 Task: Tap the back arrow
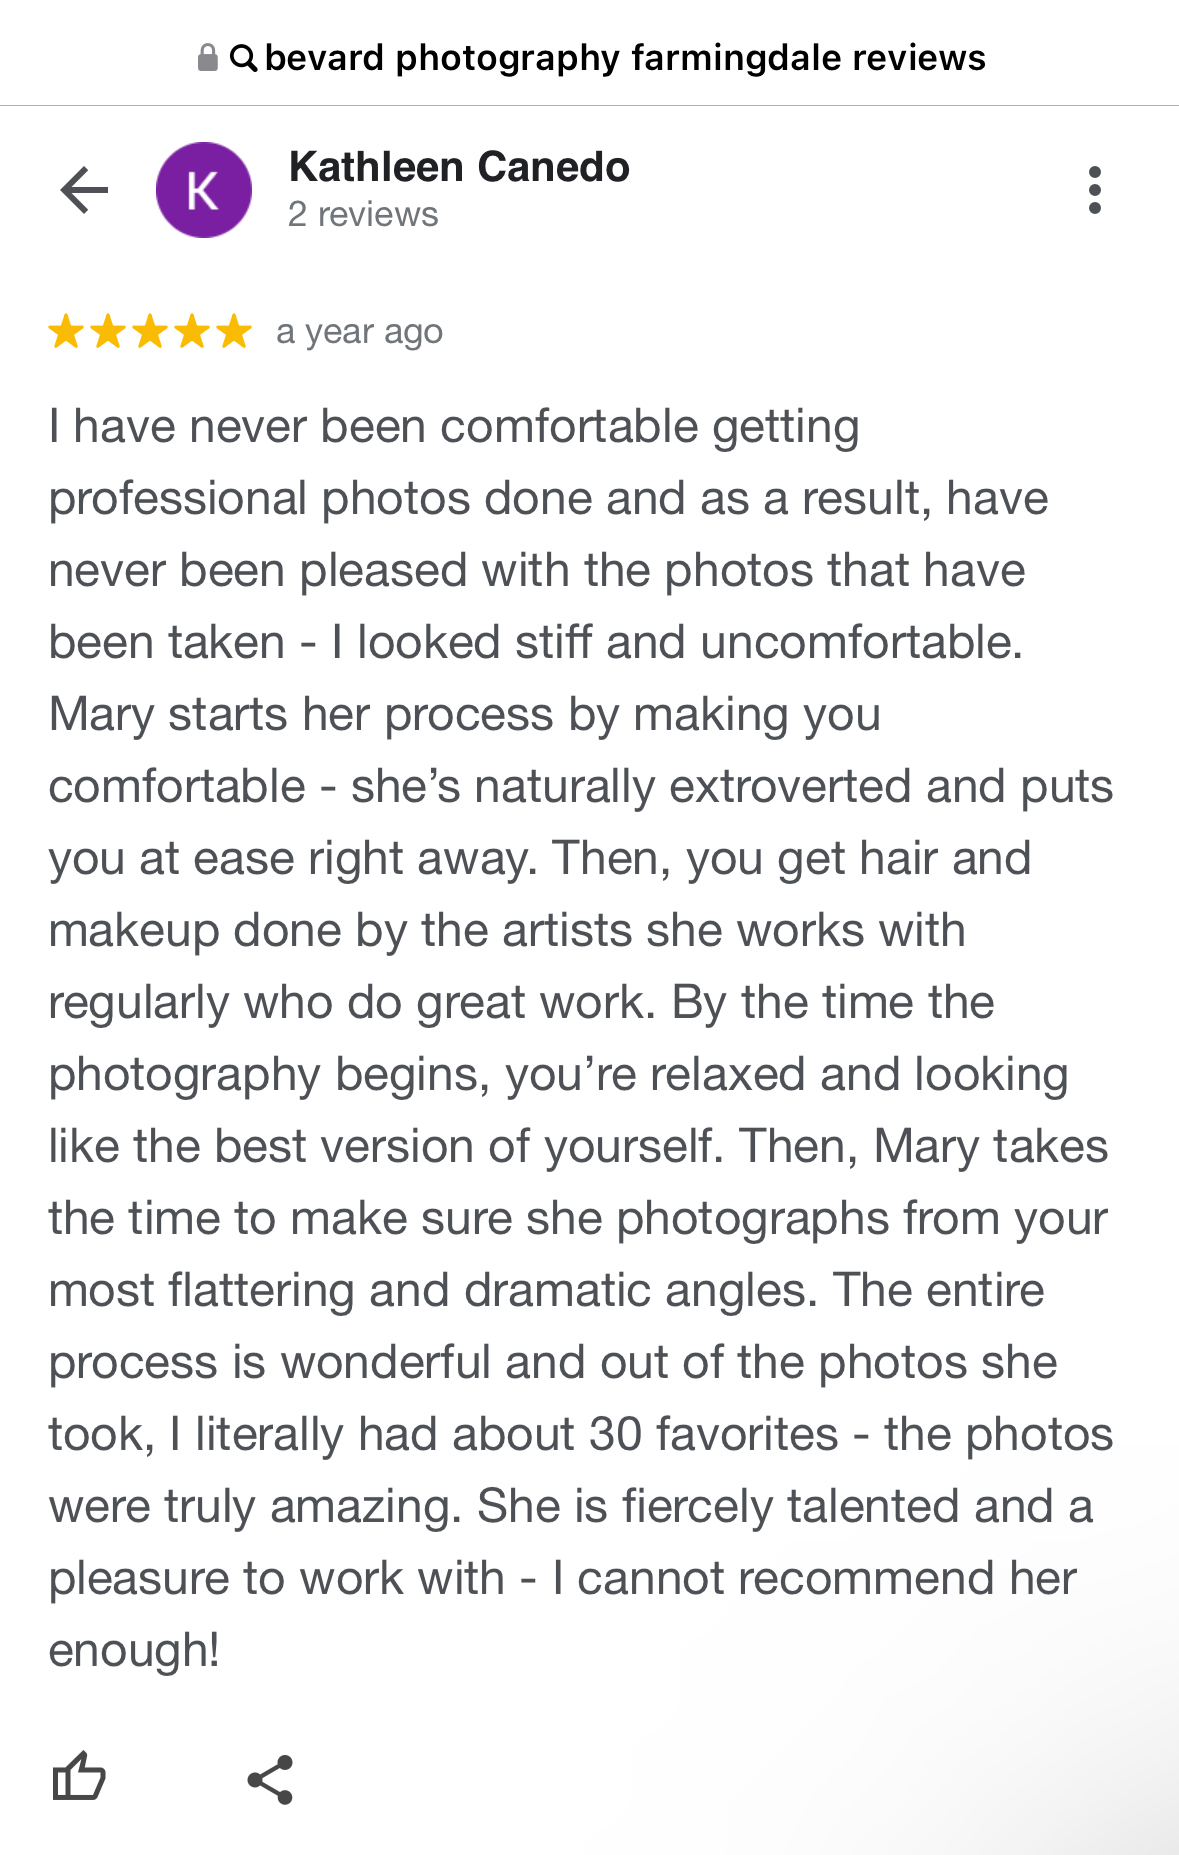pos(84,190)
